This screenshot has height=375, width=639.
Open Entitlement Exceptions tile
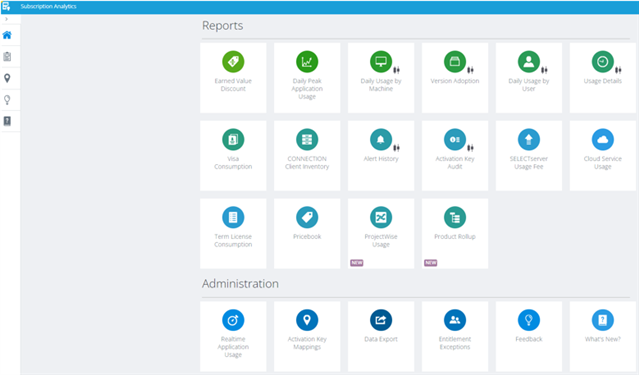pos(455,336)
